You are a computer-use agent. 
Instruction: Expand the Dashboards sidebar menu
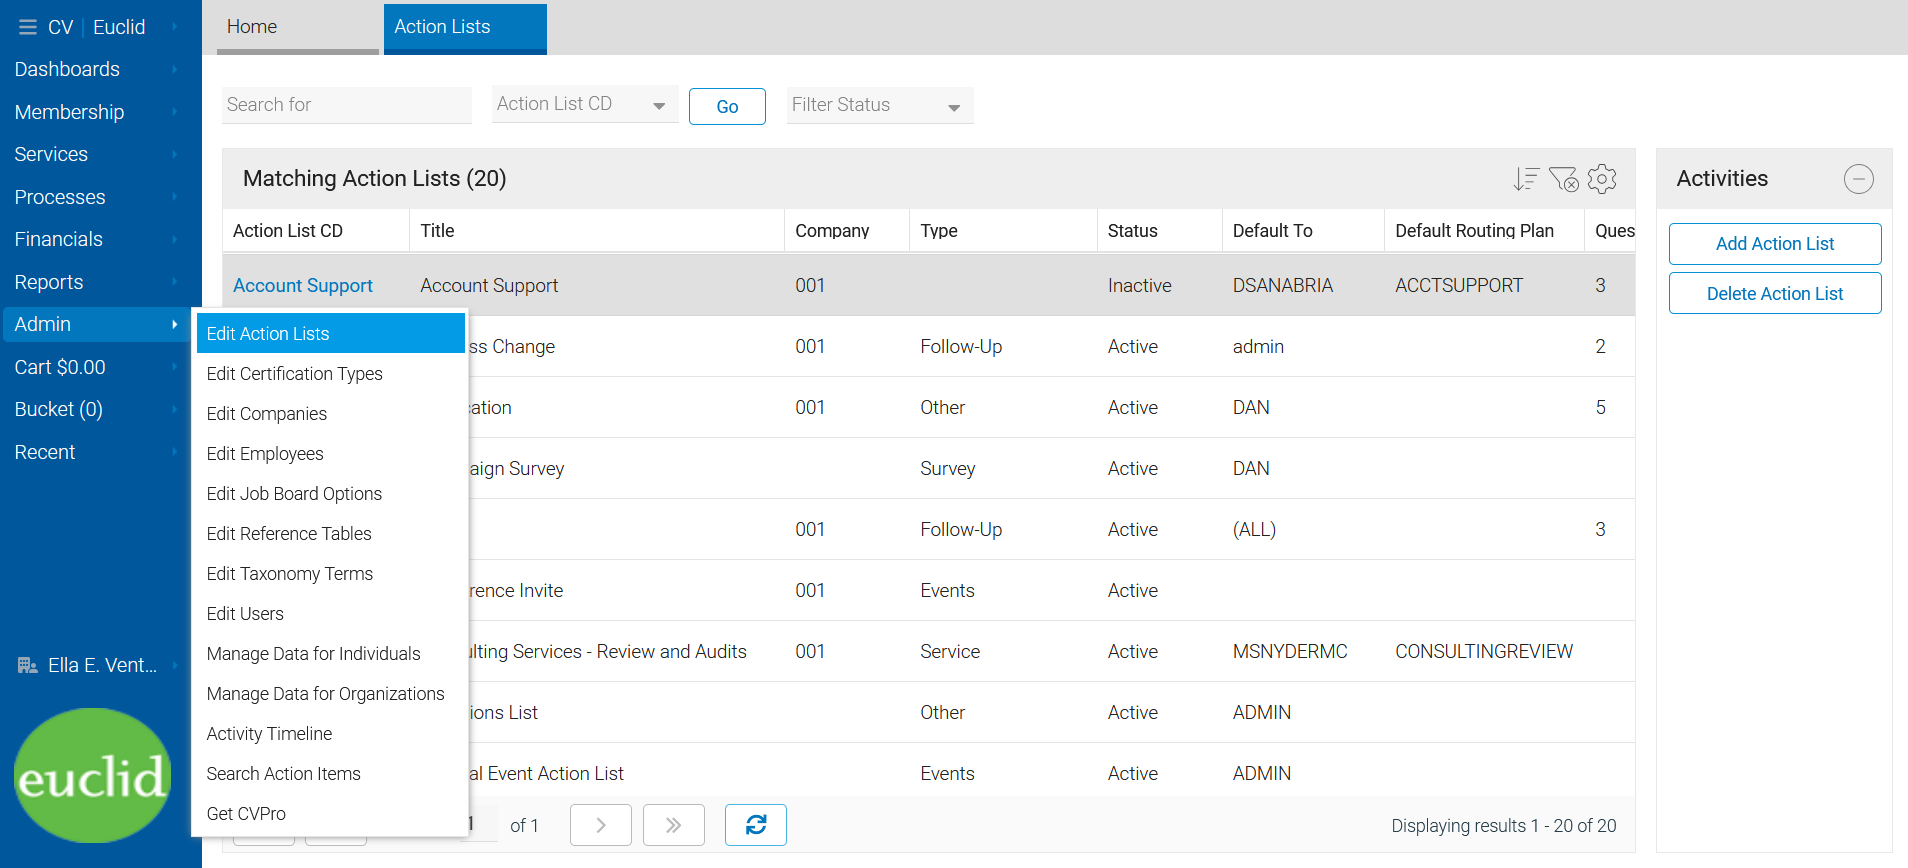[x=96, y=69]
